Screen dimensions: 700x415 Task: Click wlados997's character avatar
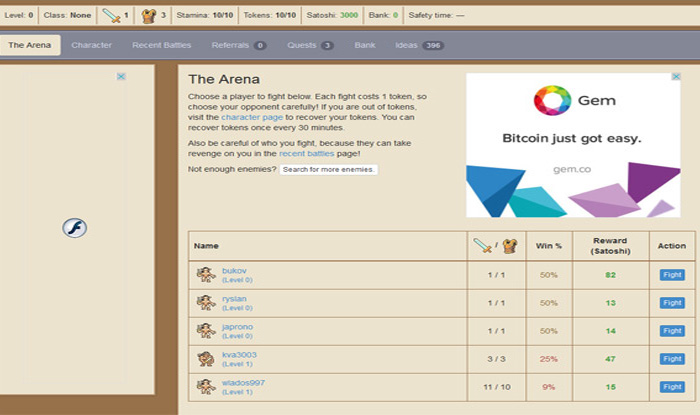click(206, 386)
